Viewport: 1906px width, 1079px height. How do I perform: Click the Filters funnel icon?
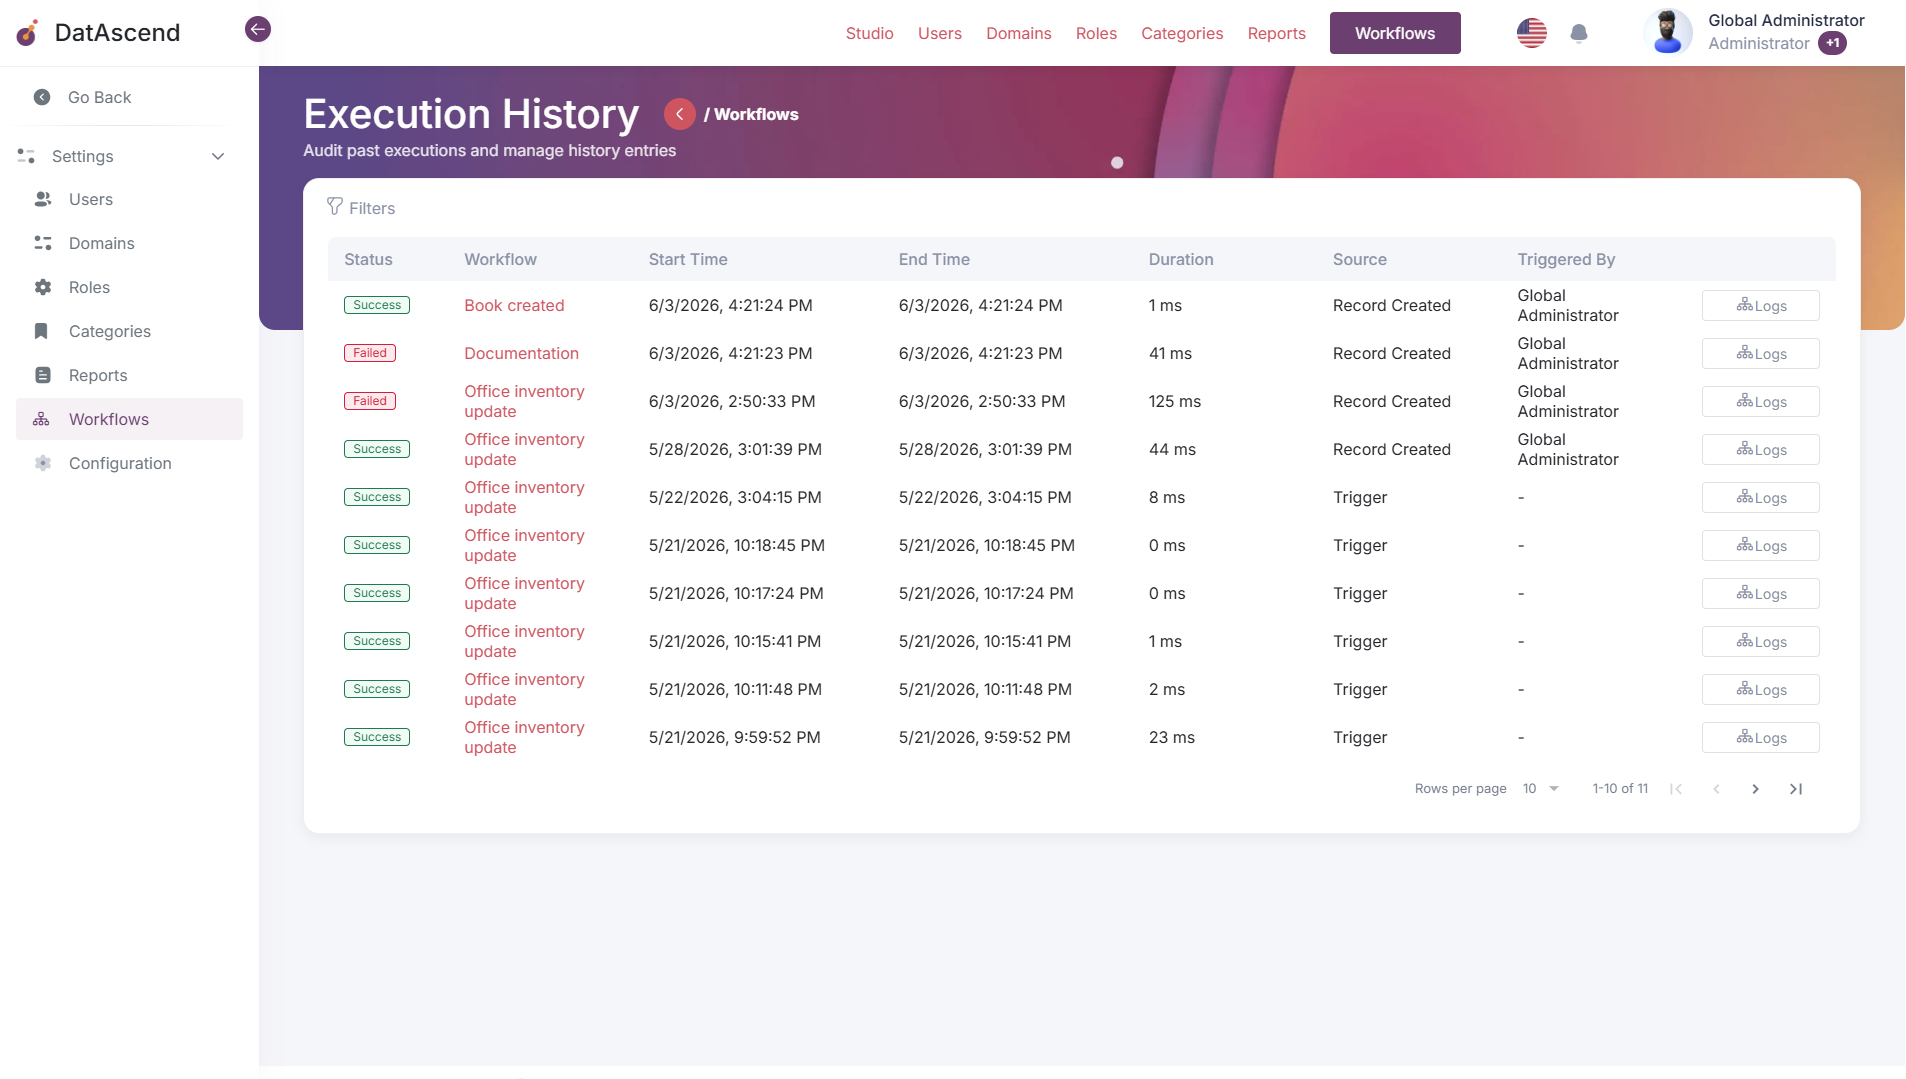click(x=335, y=207)
